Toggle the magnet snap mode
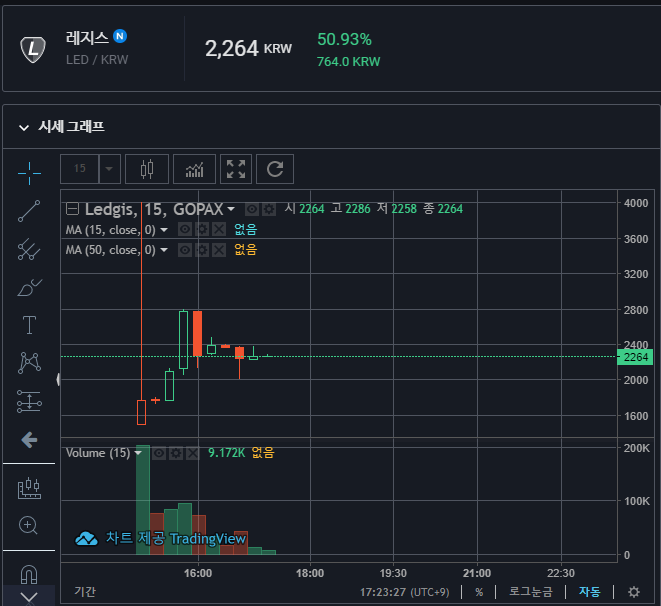 (x=29, y=574)
